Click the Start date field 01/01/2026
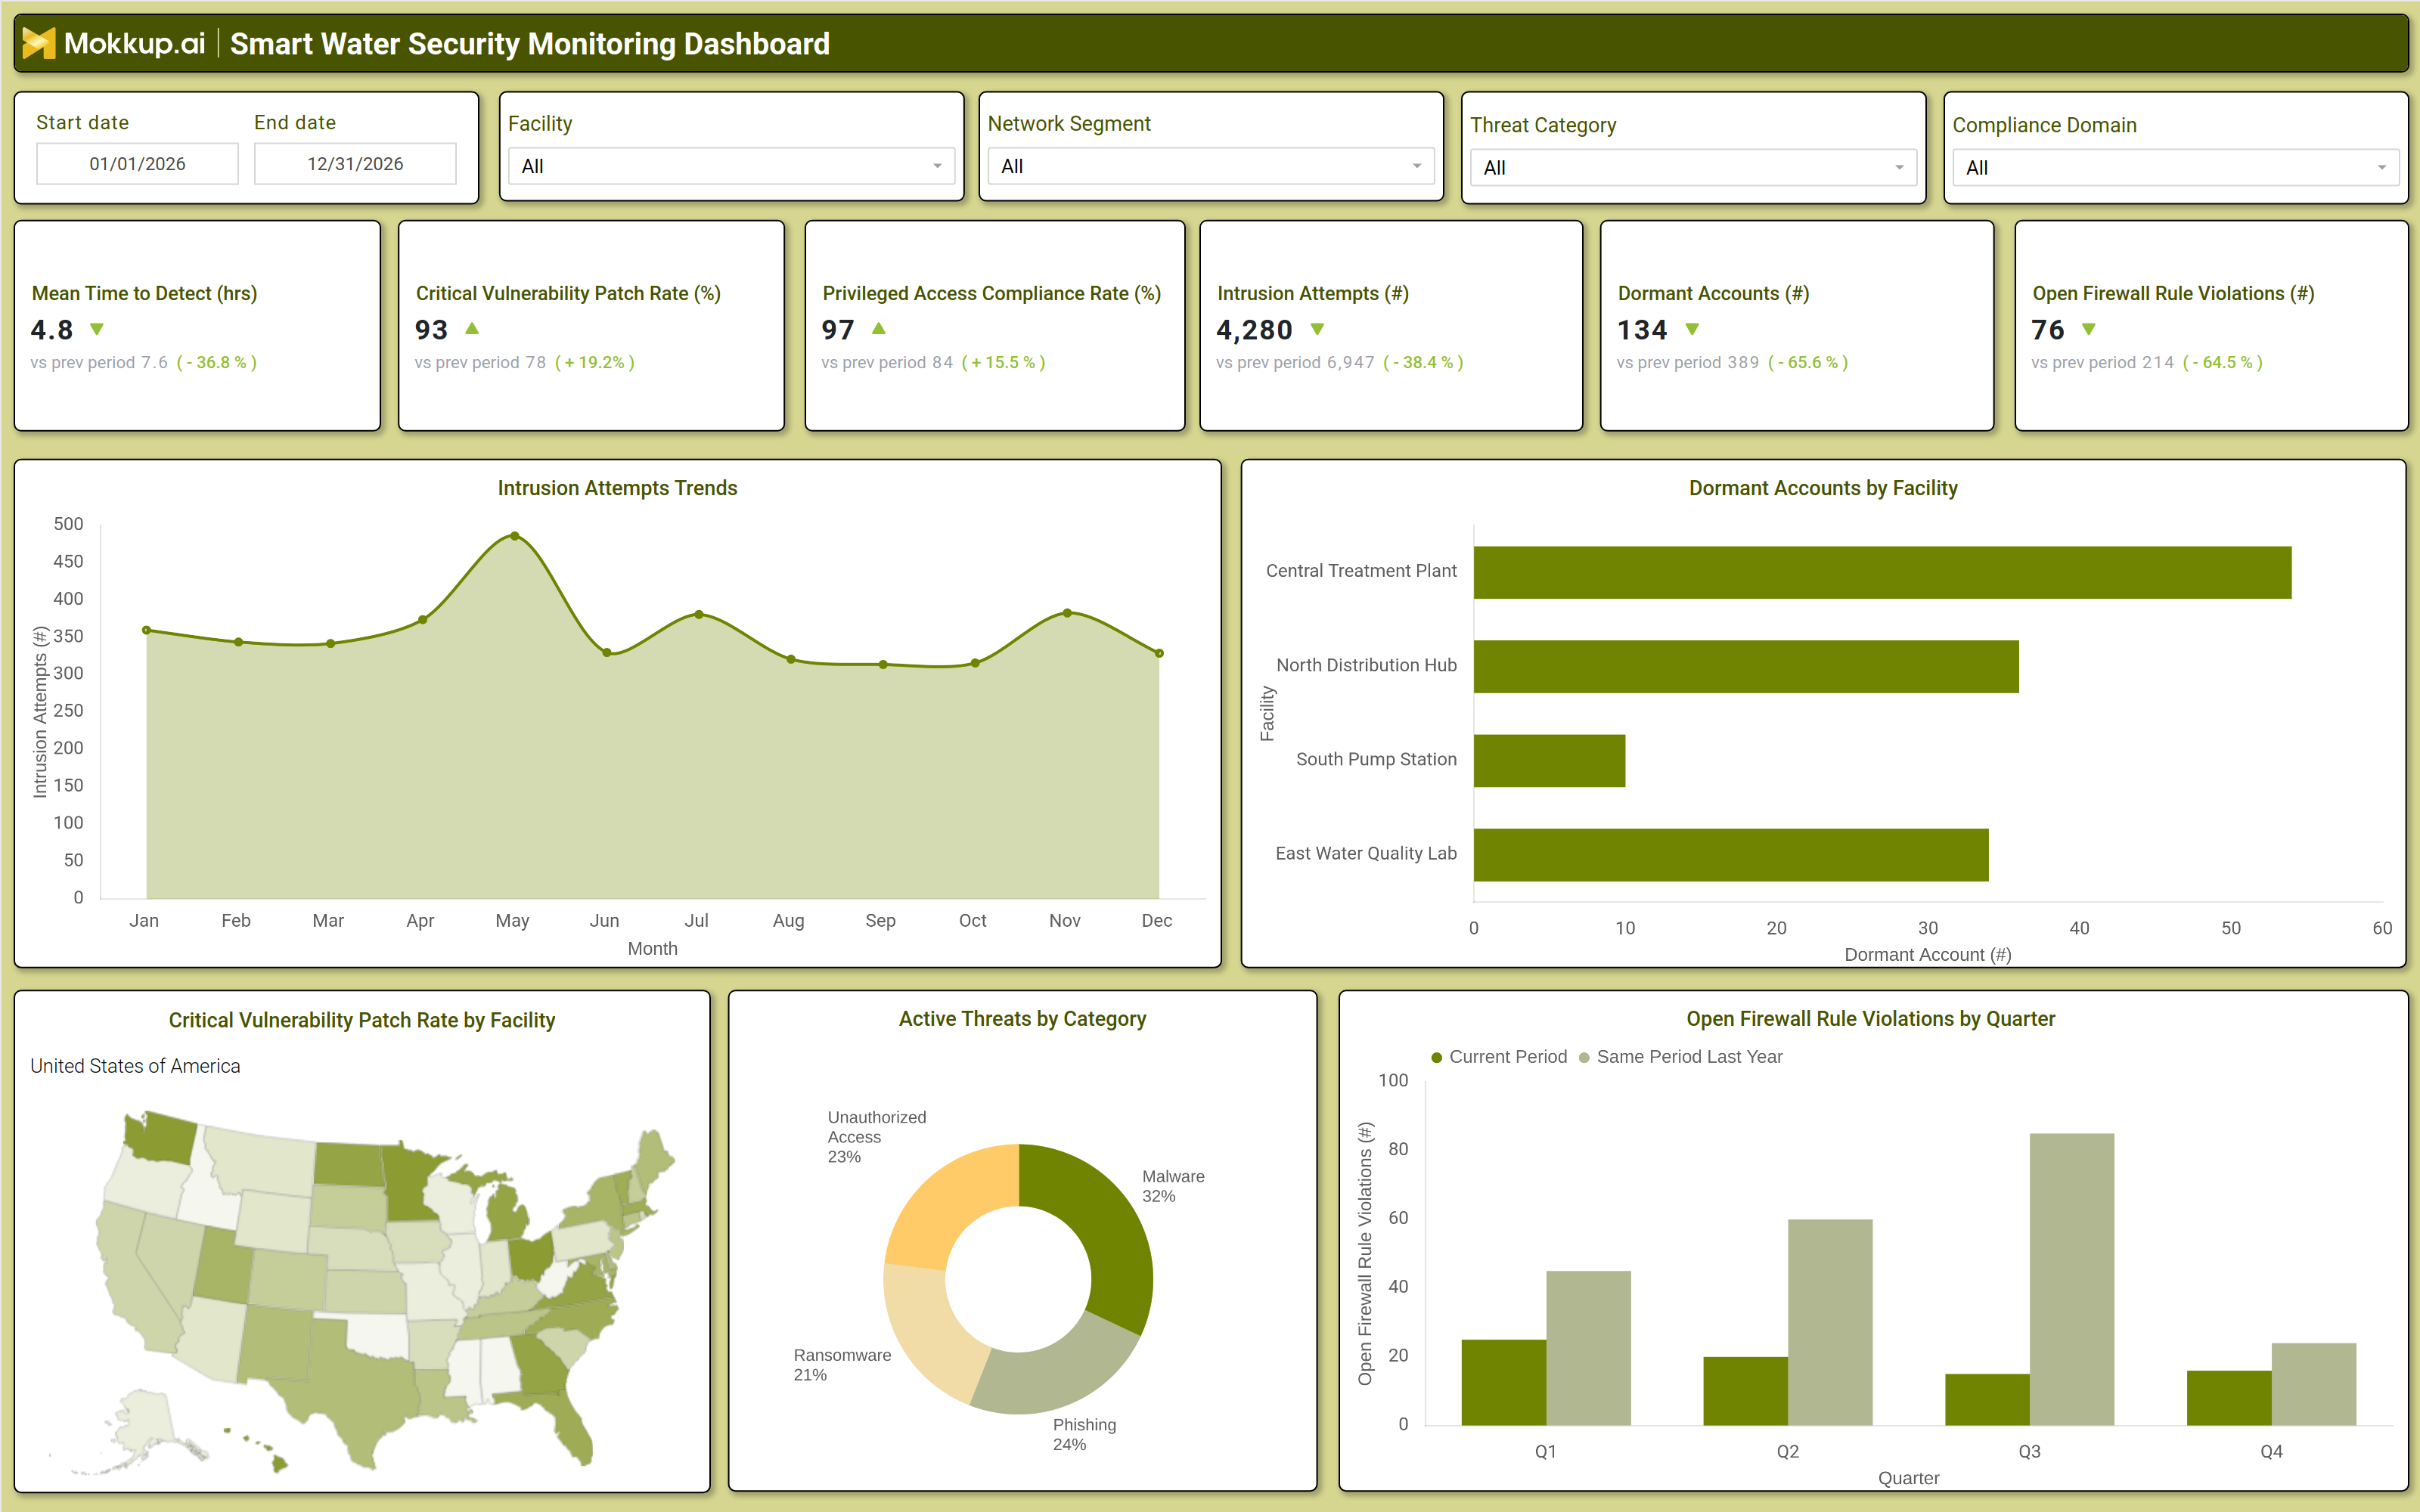 click(x=137, y=164)
